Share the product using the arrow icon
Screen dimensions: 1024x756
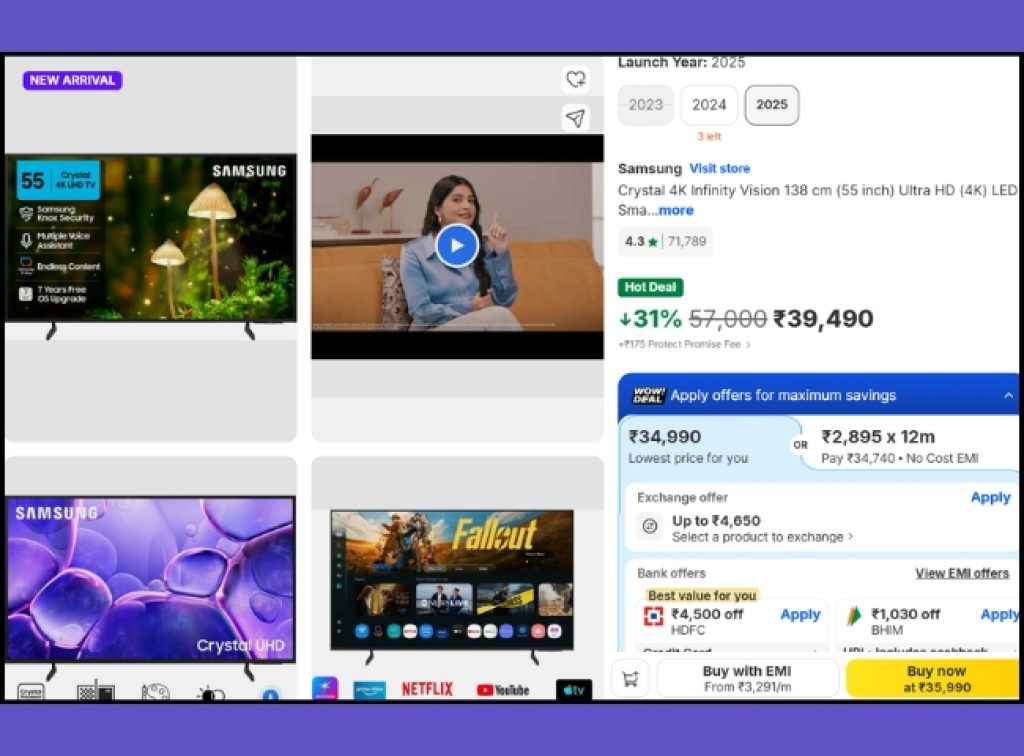(576, 119)
